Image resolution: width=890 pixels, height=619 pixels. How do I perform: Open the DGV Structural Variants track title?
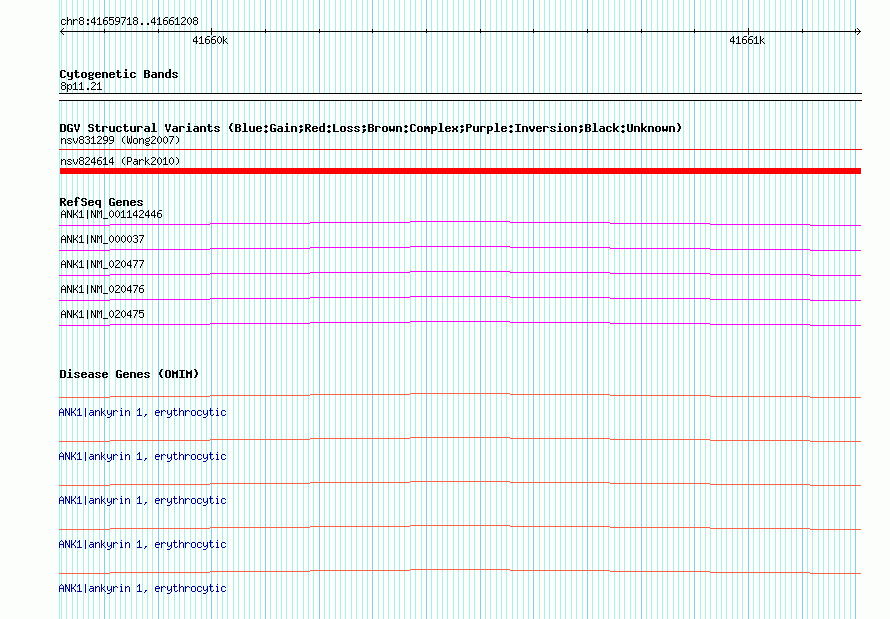tap(371, 128)
